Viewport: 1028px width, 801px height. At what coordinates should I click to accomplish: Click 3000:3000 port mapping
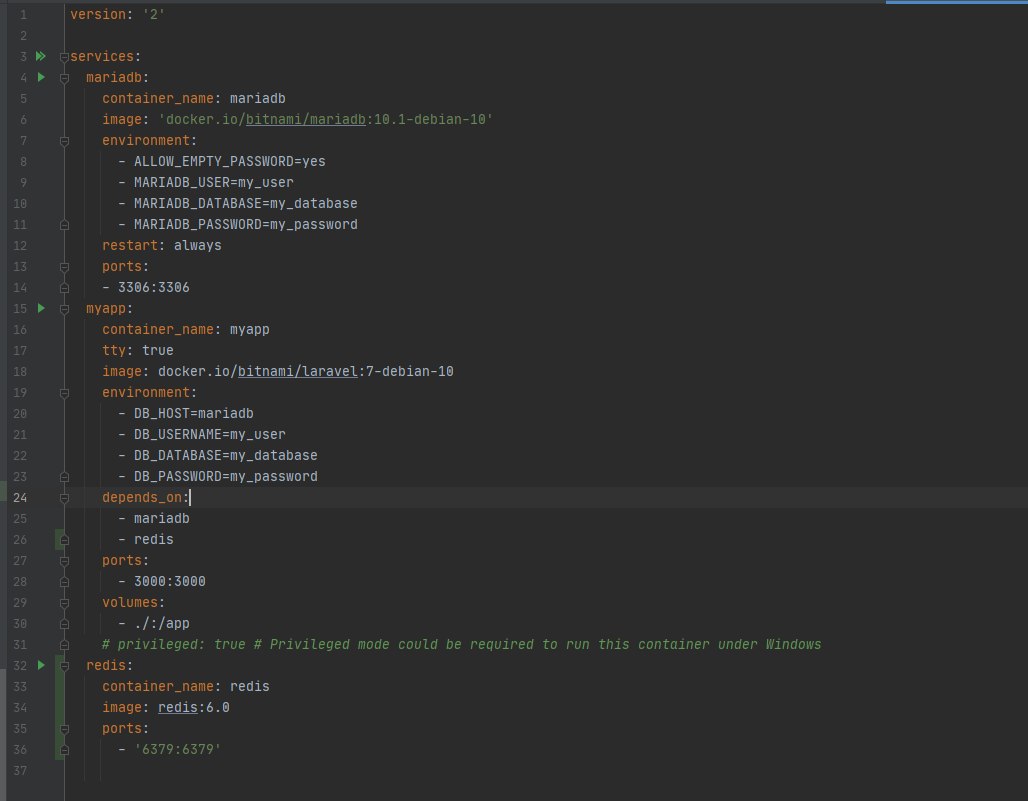click(x=170, y=581)
